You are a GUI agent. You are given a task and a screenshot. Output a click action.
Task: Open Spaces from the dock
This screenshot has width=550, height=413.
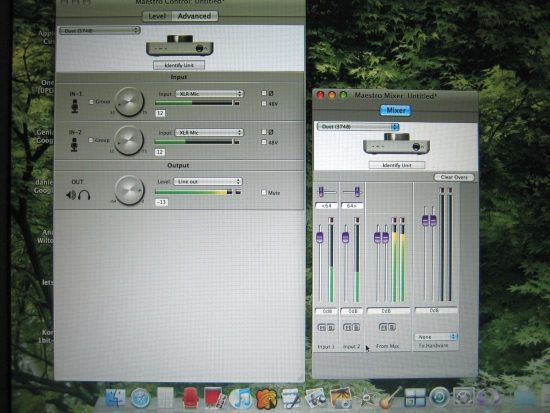coord(415,397)
